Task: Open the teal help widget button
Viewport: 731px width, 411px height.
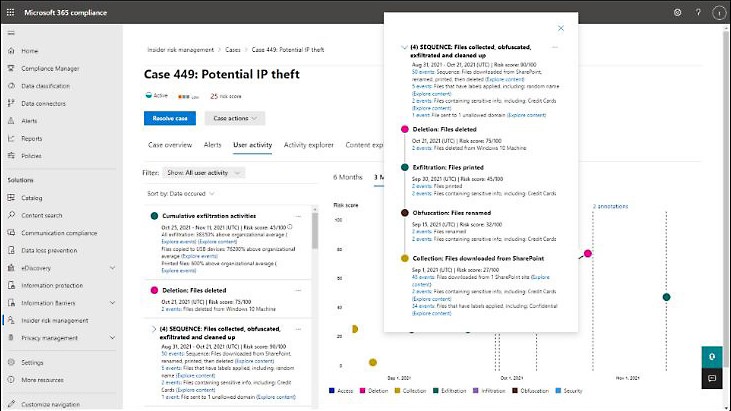Action: 712,357
